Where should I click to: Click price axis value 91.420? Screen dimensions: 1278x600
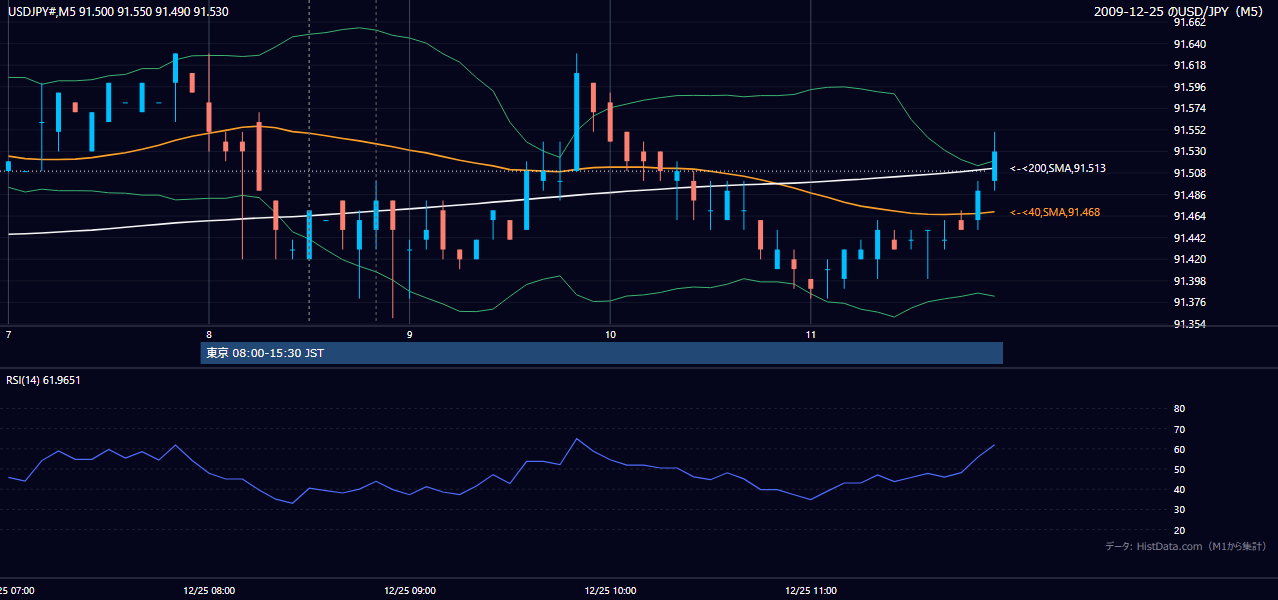pos(1189,259)
